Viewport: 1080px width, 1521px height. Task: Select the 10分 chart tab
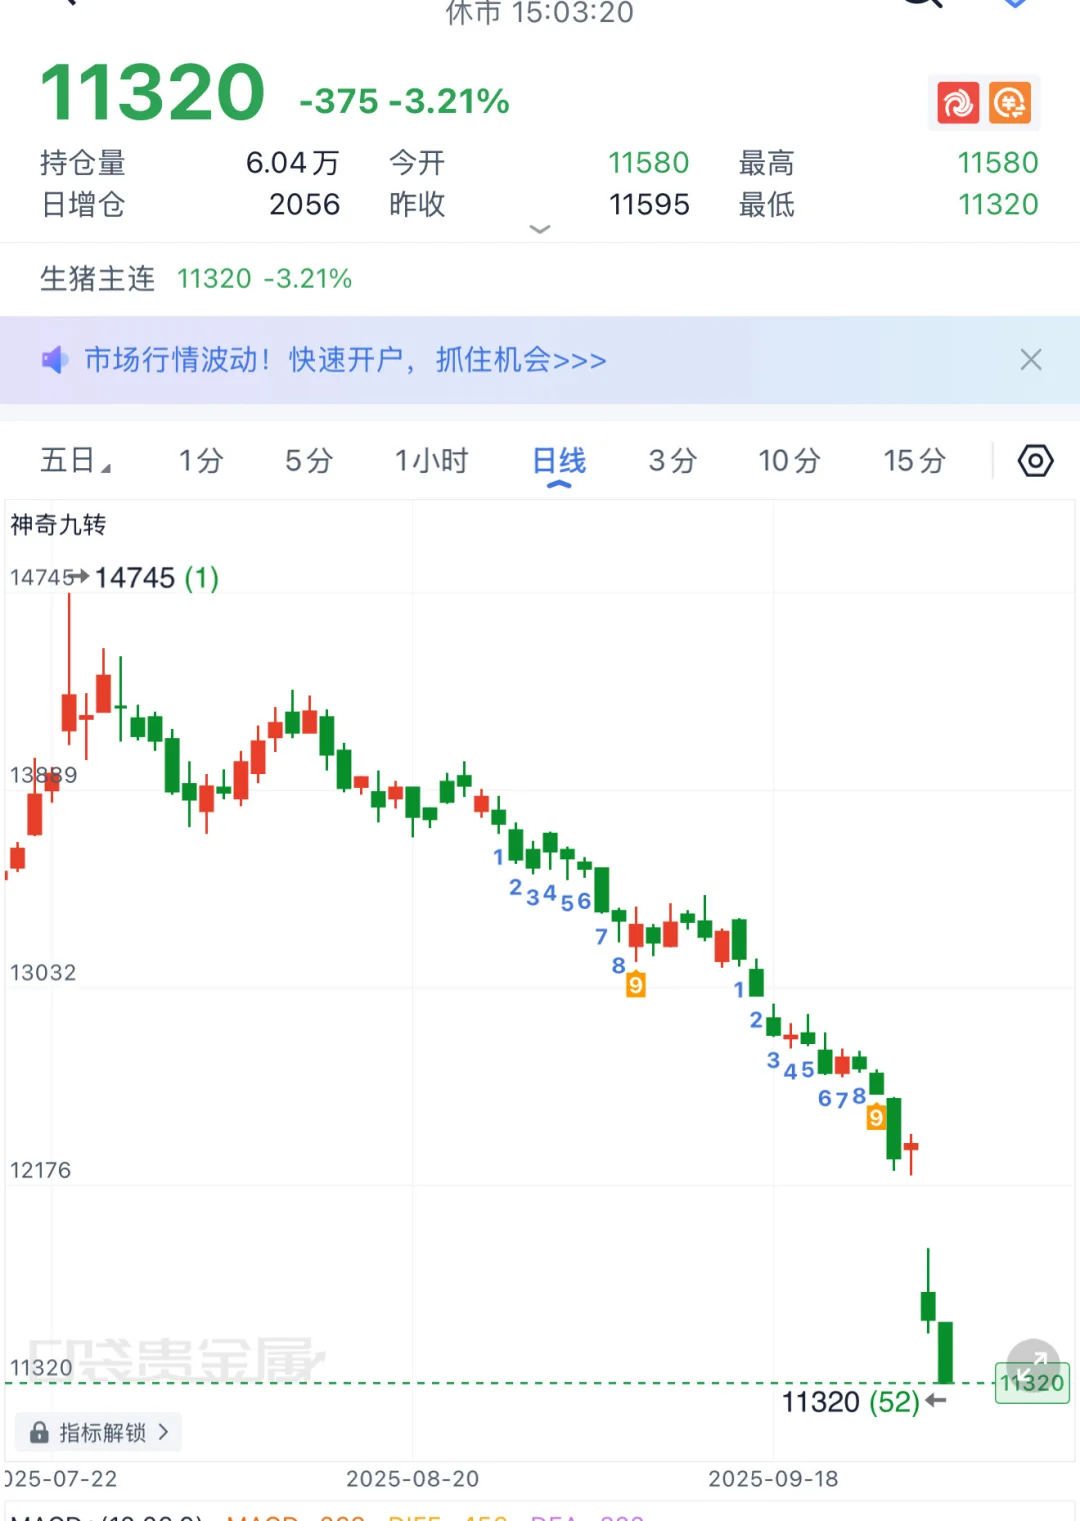pyautogui.click(x=789, y=461)
